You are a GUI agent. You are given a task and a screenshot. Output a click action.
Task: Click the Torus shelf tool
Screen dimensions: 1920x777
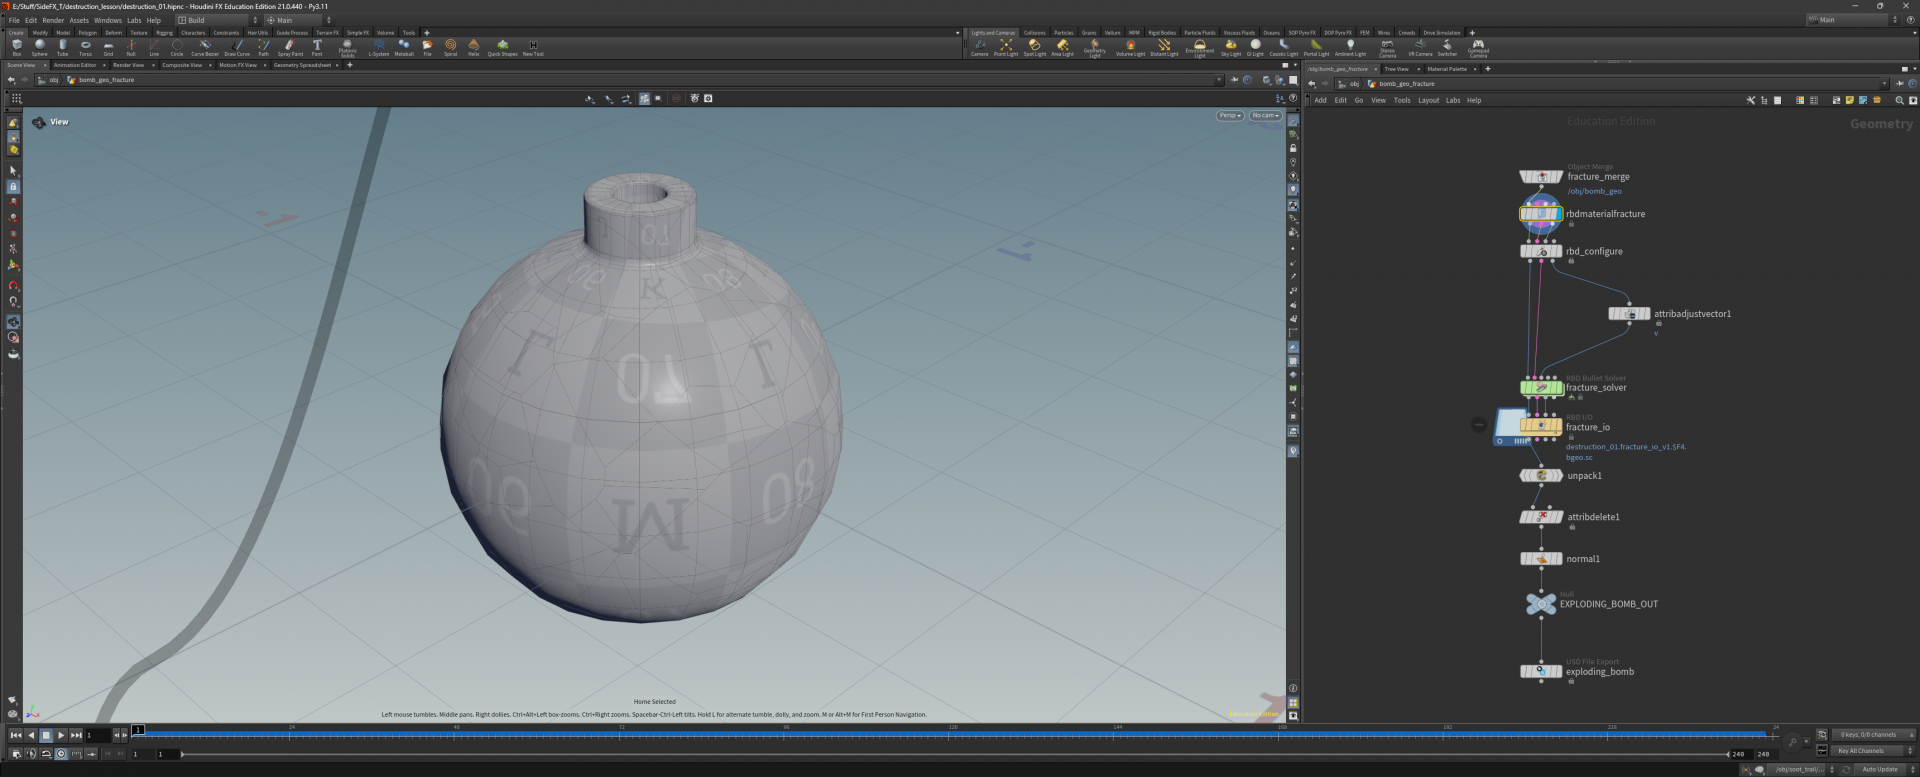point(85,46)
